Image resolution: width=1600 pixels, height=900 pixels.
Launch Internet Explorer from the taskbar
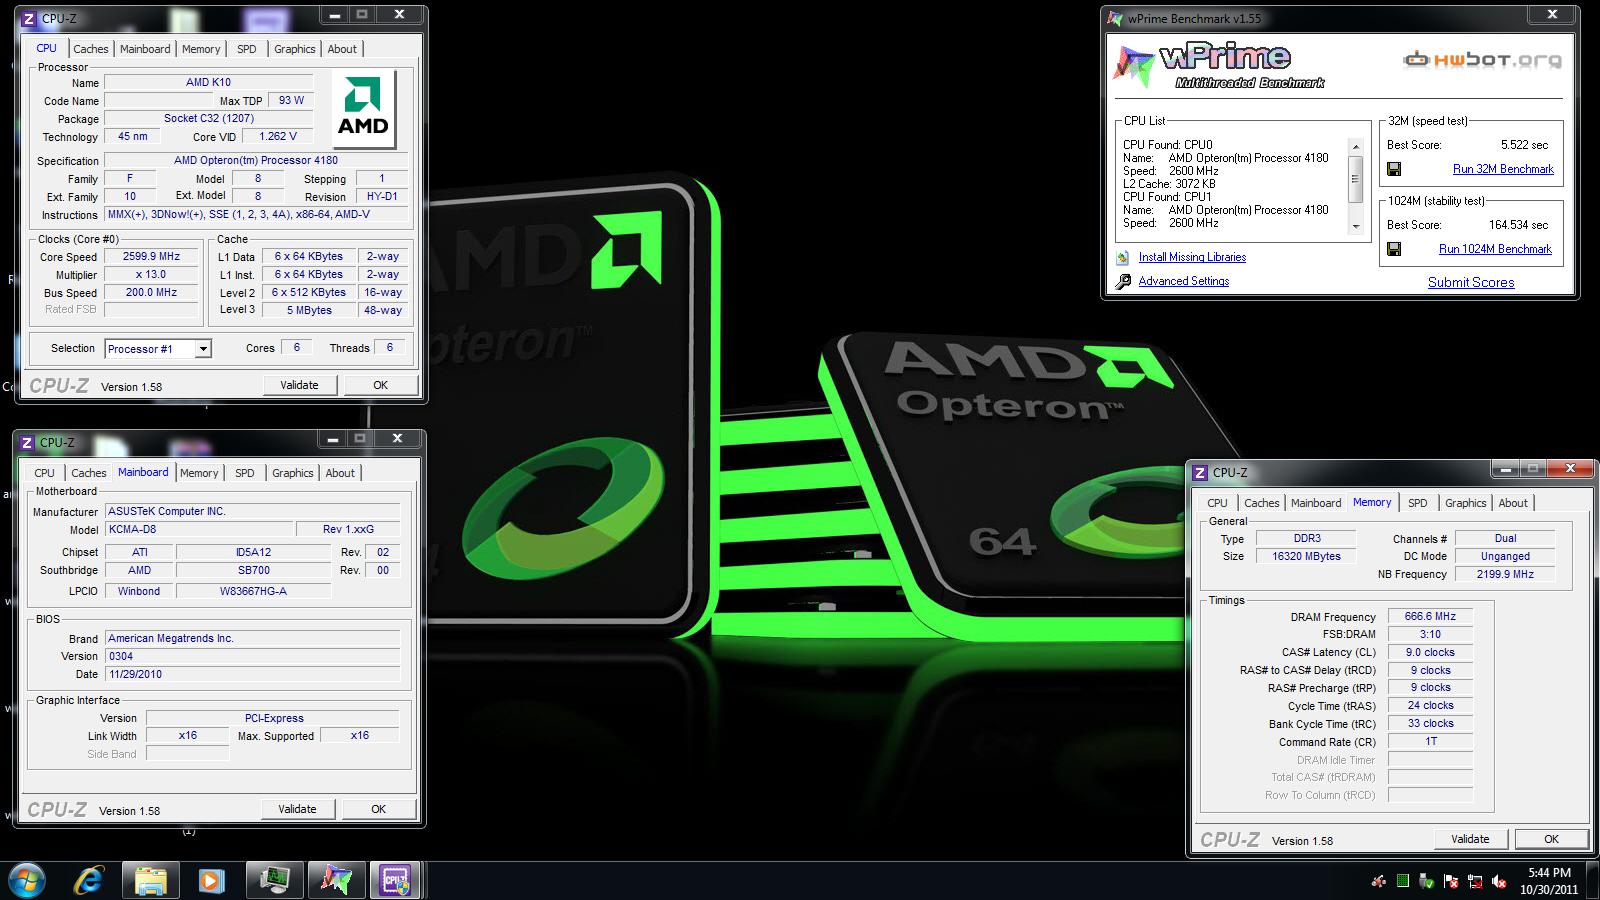[89, 880]
